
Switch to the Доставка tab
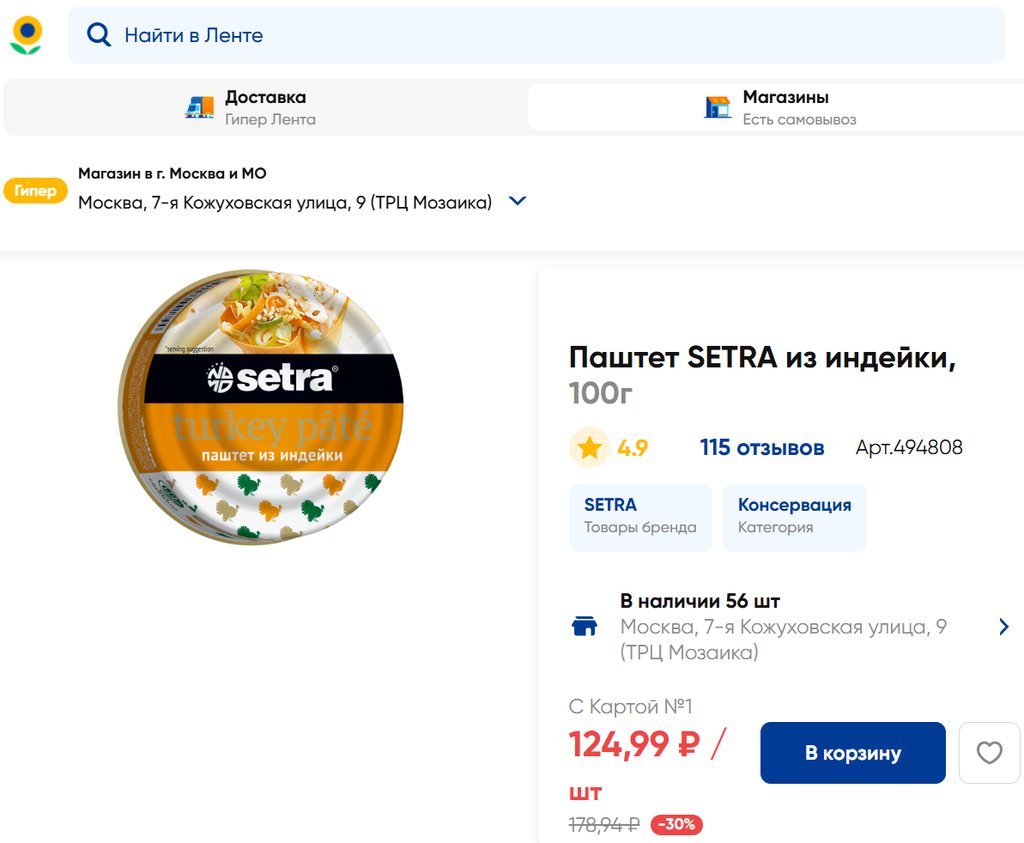coord(265,107)
